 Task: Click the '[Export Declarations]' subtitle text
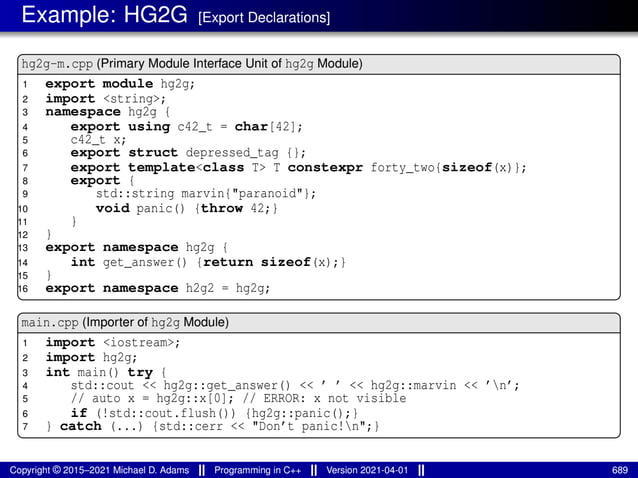264,18
